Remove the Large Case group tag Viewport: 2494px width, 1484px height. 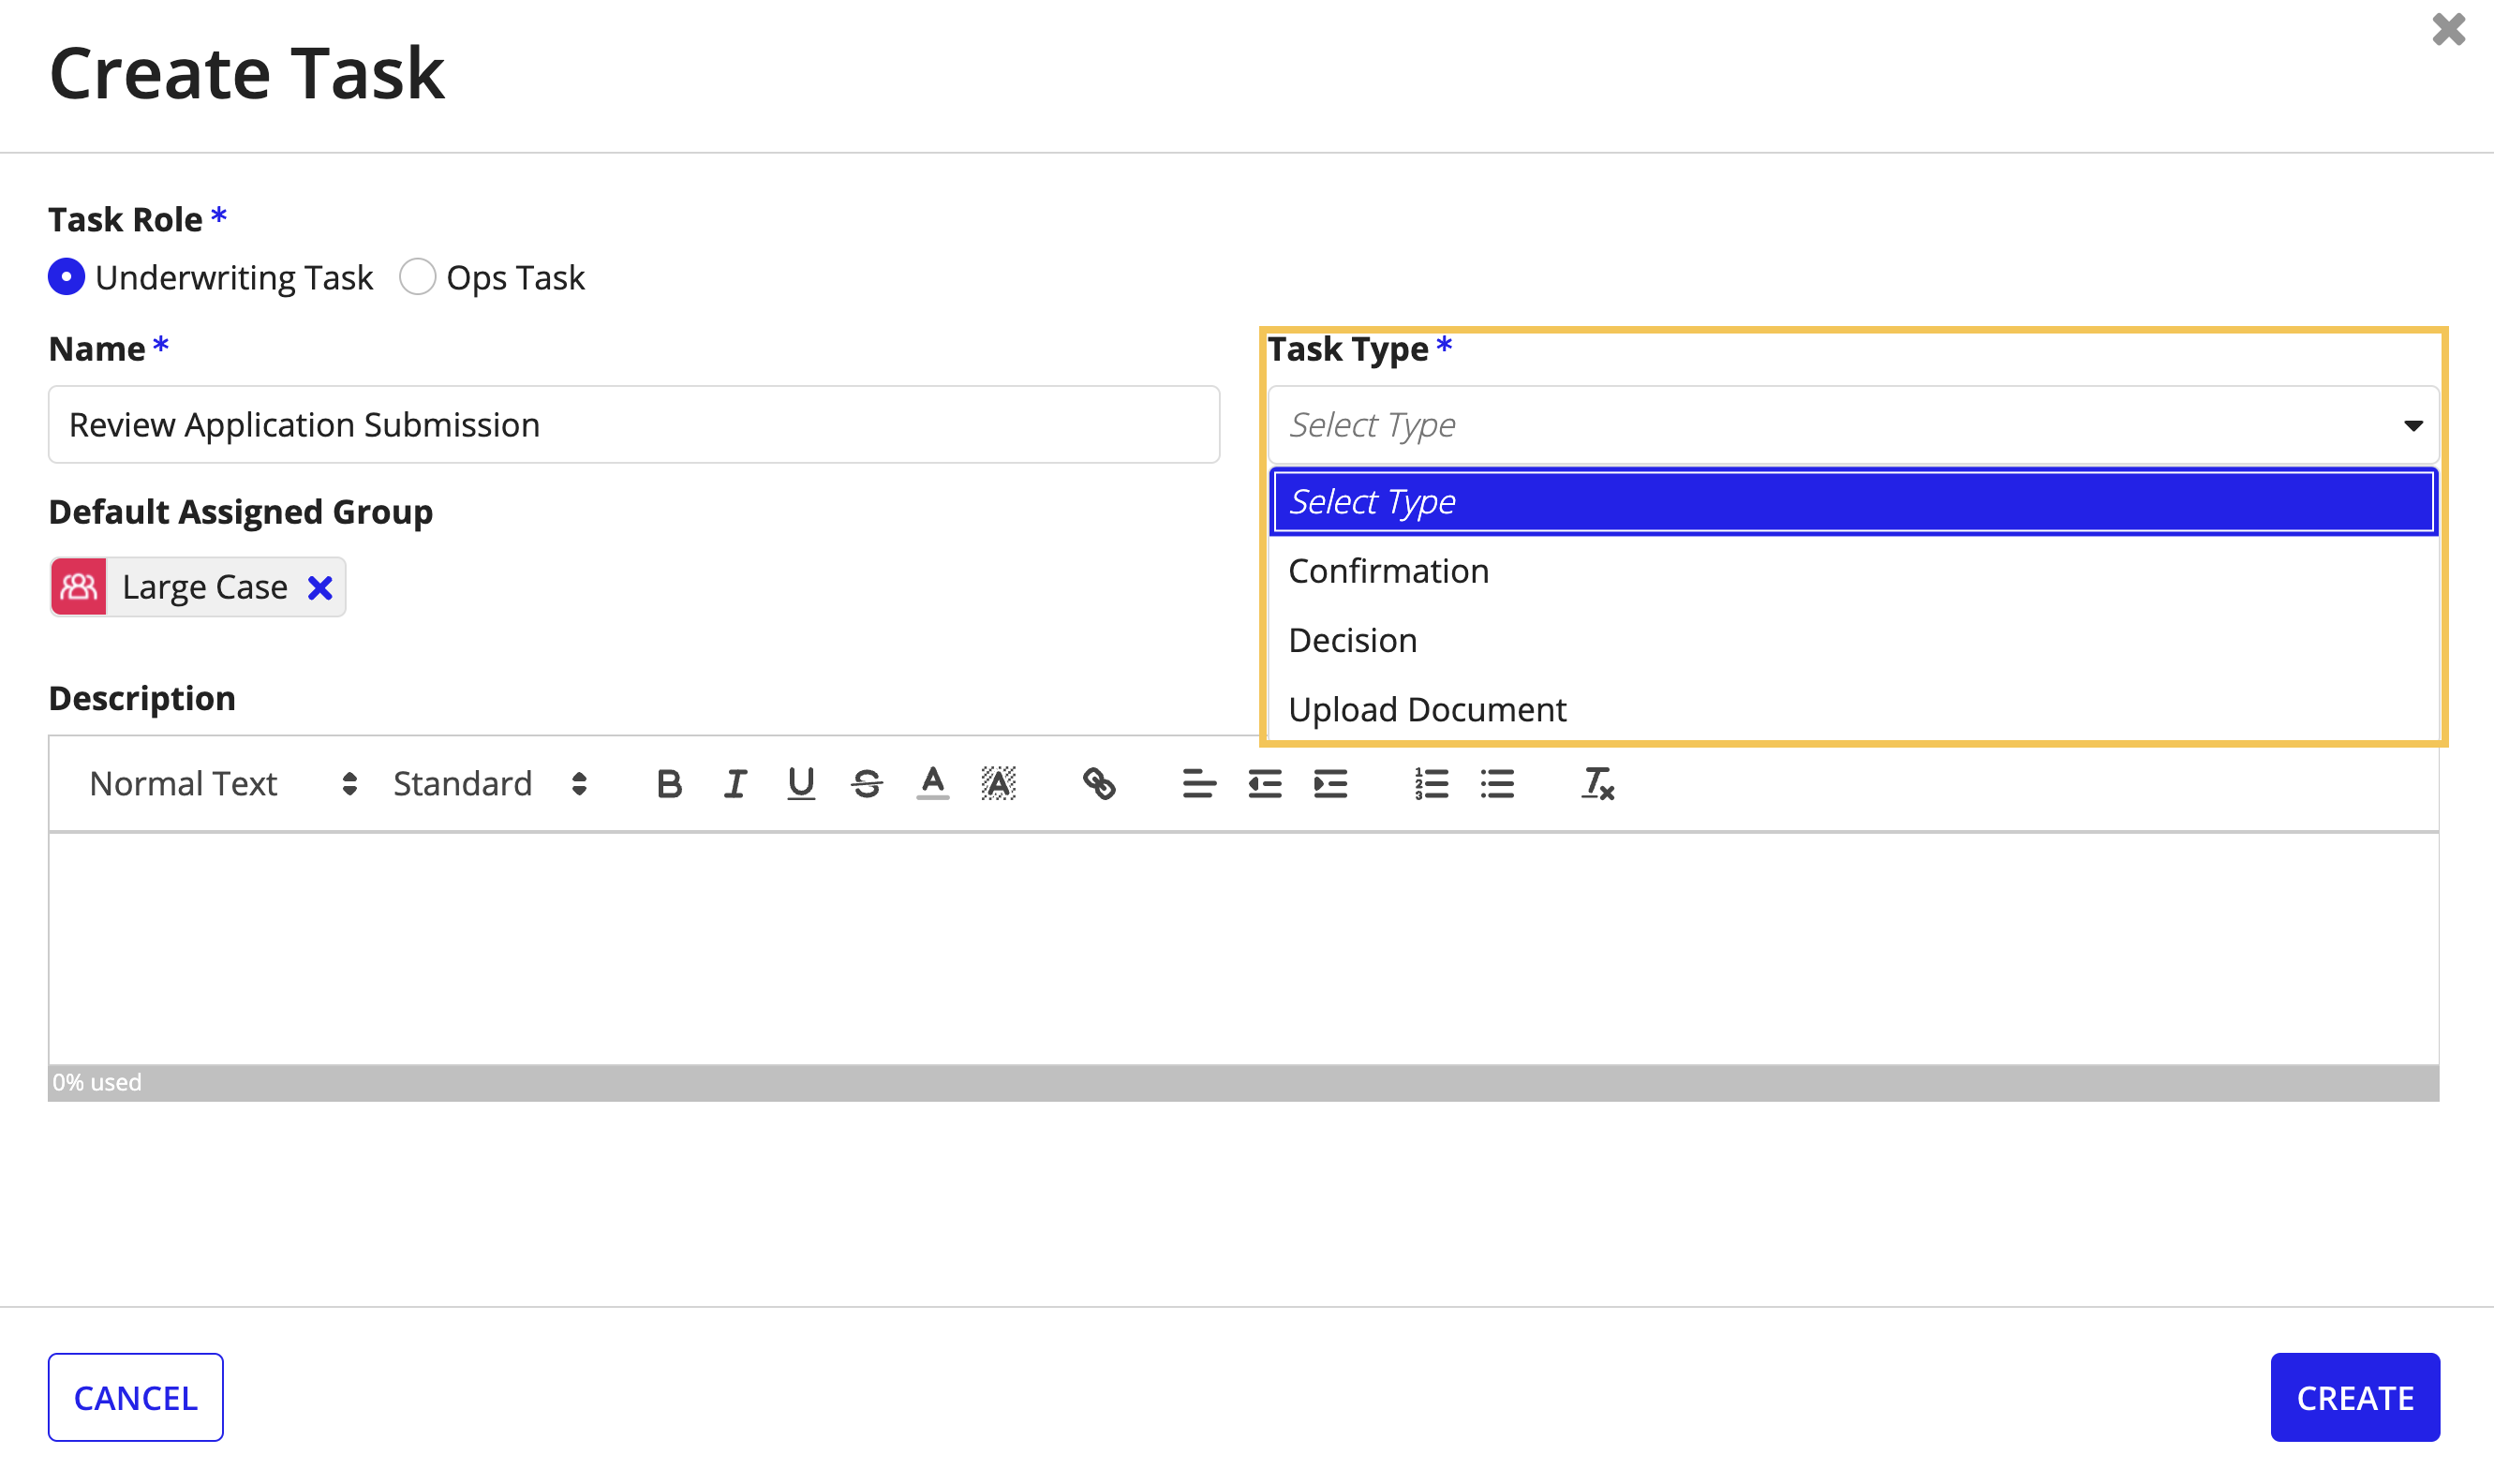pyautogui.click(x=320, y=588)
